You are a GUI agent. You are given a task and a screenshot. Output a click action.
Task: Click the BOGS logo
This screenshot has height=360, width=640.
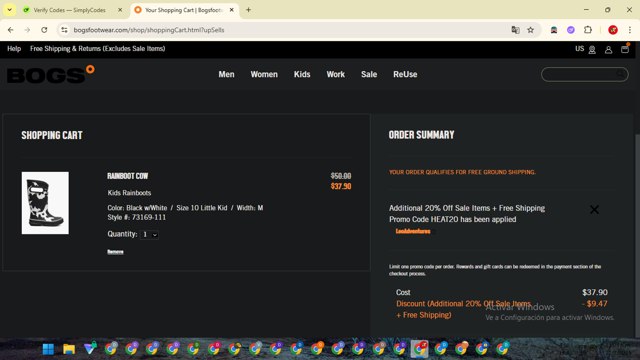pyautogui.click(x=51, y=74)
